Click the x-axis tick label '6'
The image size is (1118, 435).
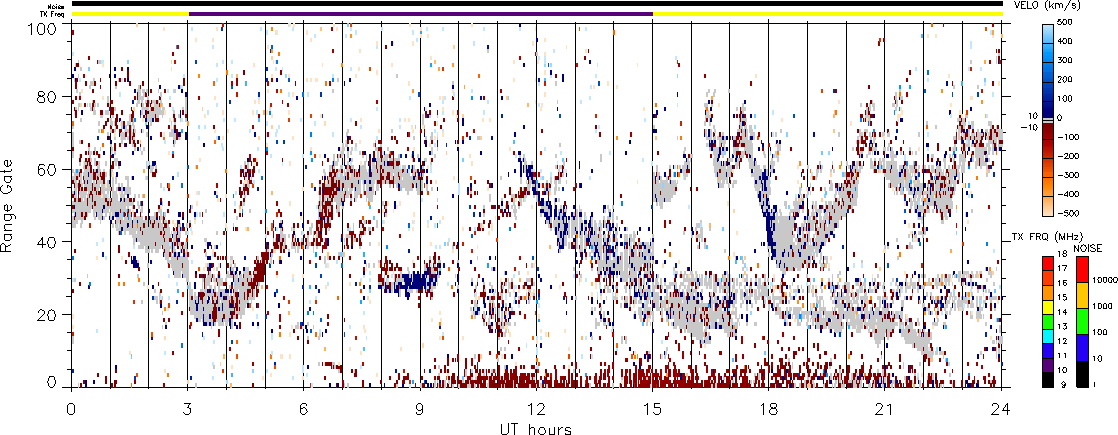304,409
